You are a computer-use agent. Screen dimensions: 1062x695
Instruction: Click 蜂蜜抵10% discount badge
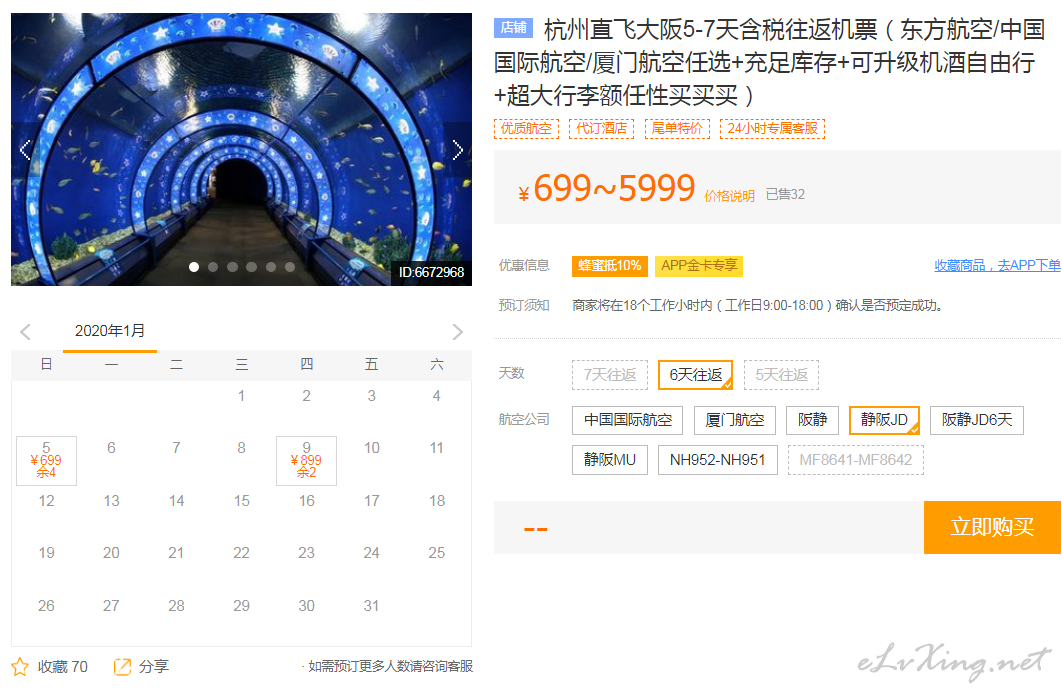[610, 266]
